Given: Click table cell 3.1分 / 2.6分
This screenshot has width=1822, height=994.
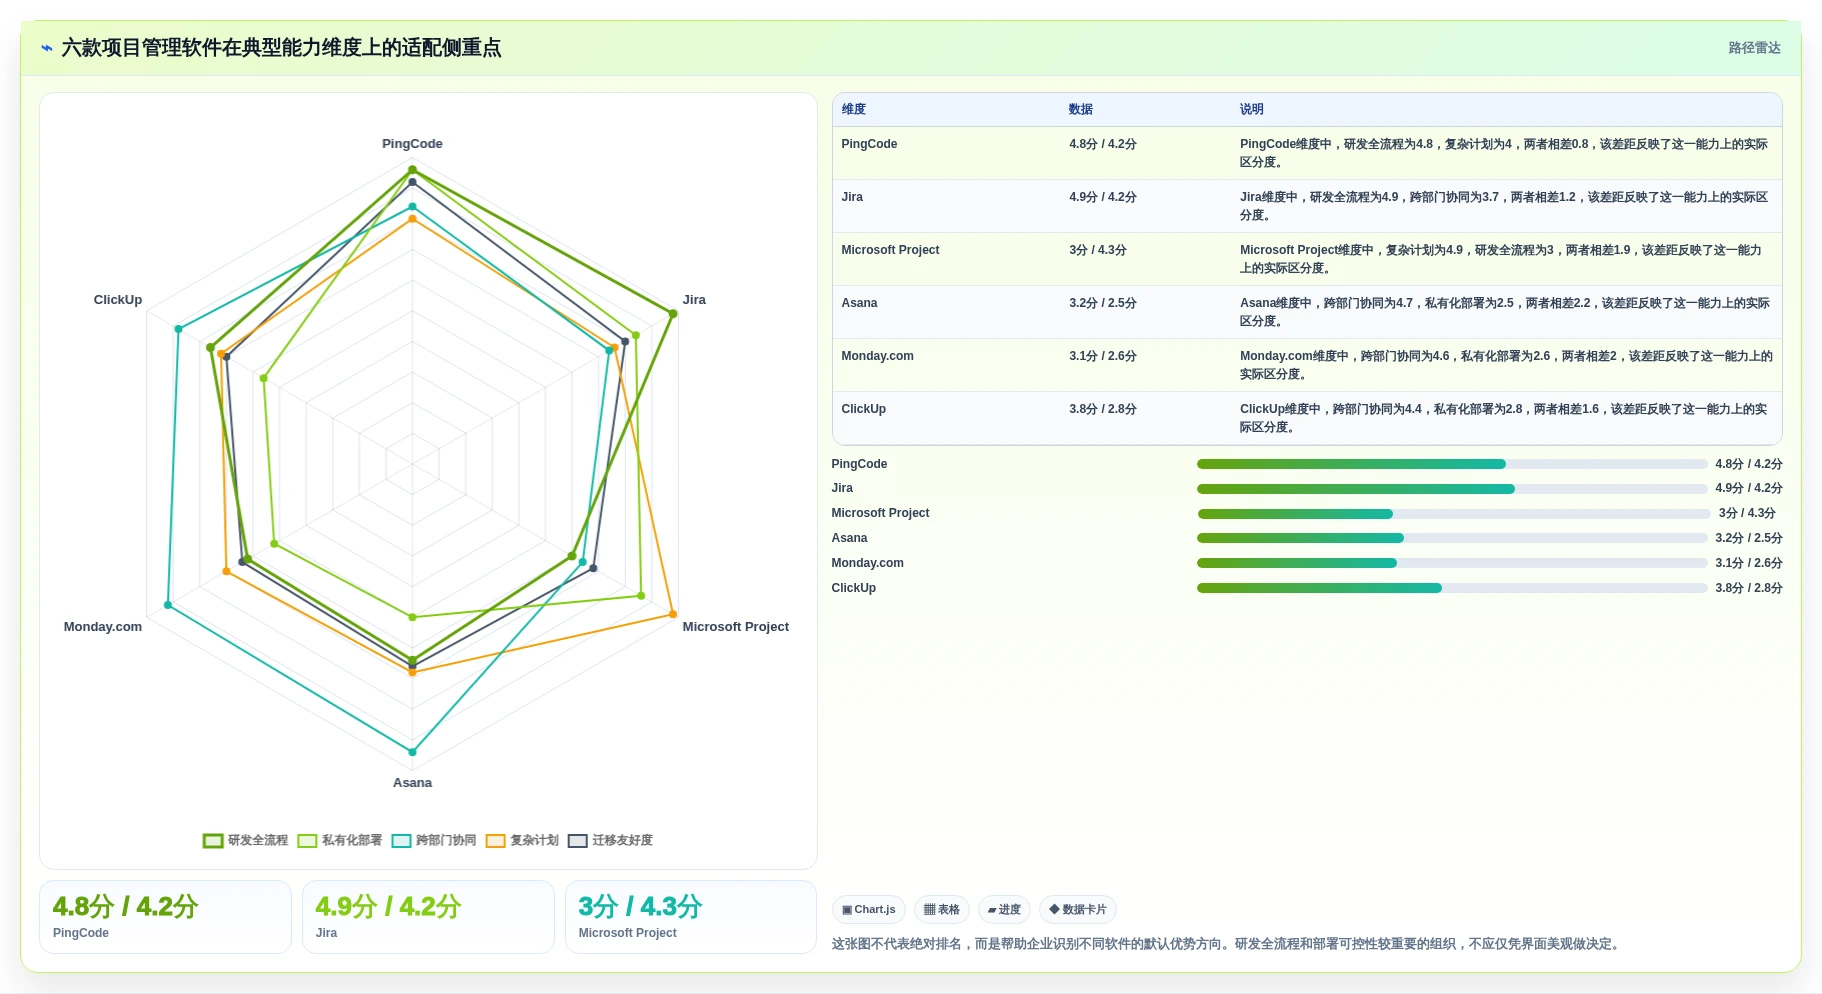Looking at the screenshot, I should (1103, 356).
